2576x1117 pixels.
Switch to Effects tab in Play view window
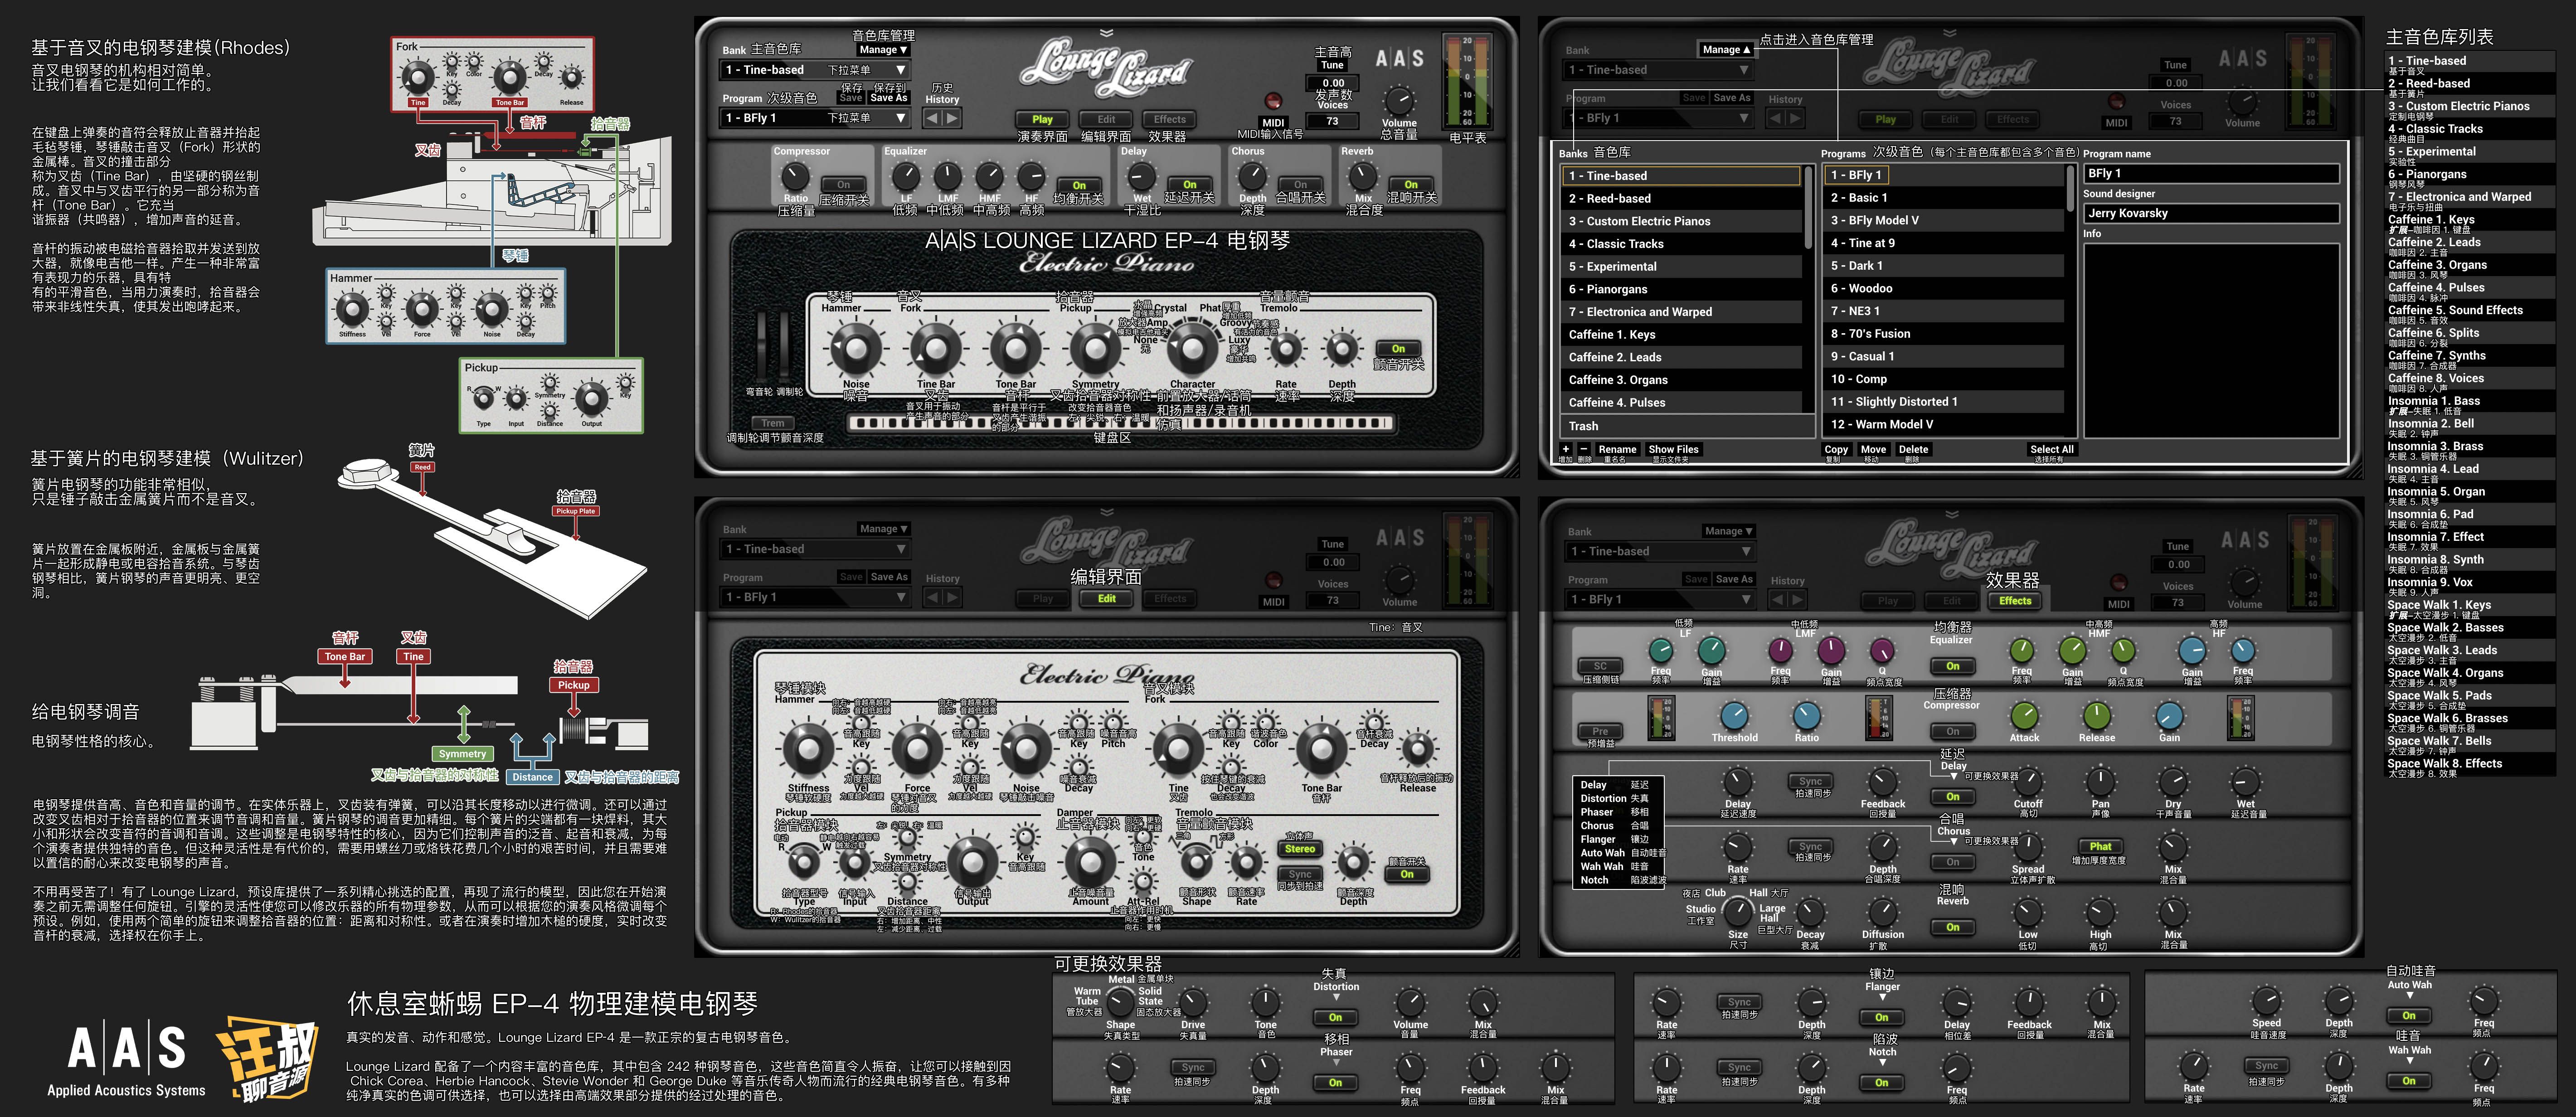pos(1169,119)
